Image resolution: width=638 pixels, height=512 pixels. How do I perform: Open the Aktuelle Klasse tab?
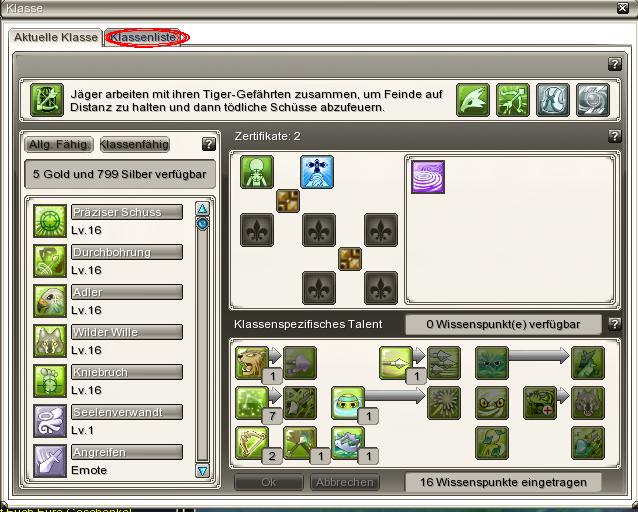pos(56,37)
